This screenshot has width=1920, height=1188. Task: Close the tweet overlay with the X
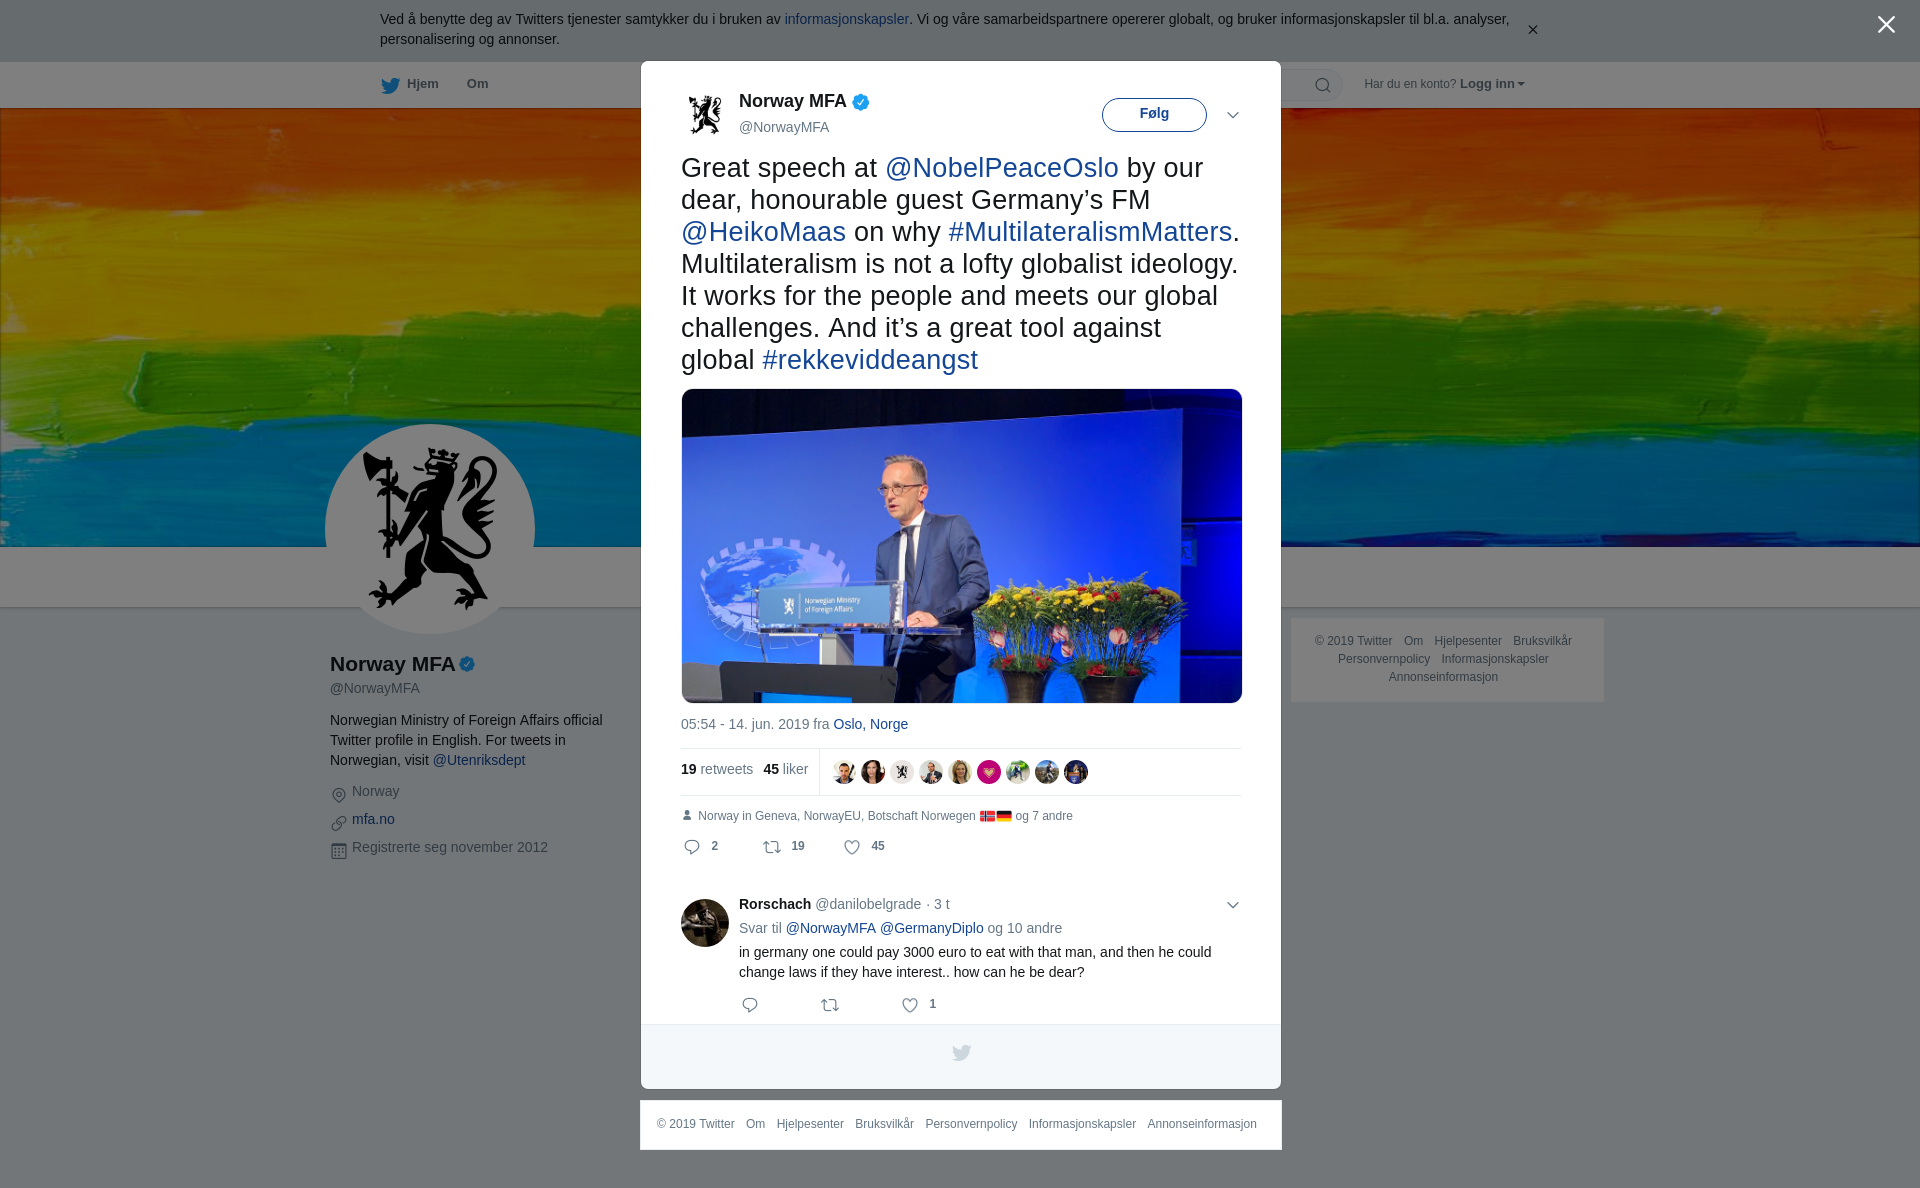[x=1886, y=25]
